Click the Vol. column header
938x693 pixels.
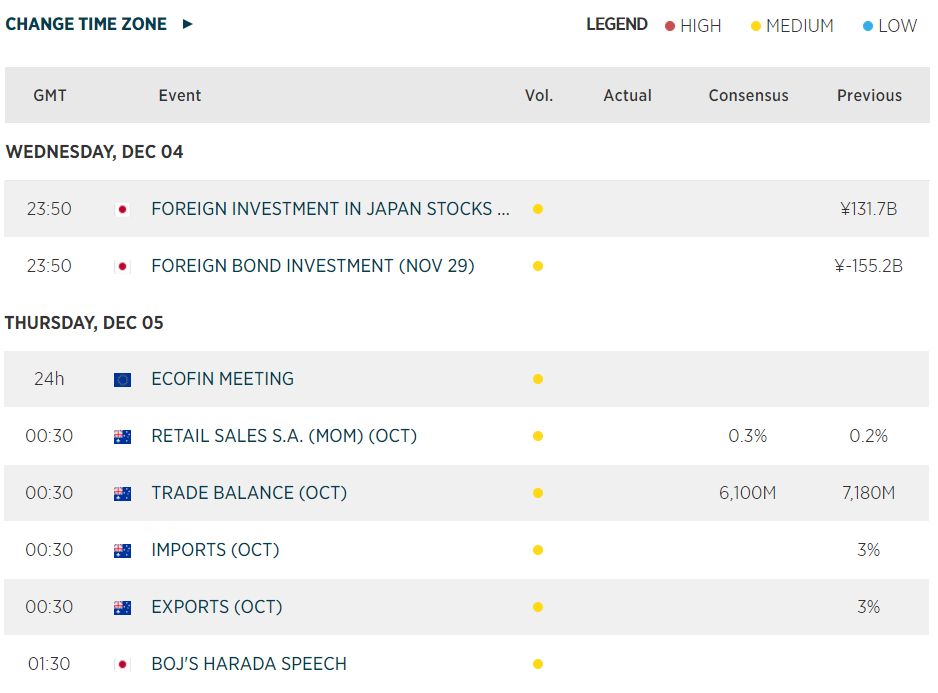pos(539,96)
